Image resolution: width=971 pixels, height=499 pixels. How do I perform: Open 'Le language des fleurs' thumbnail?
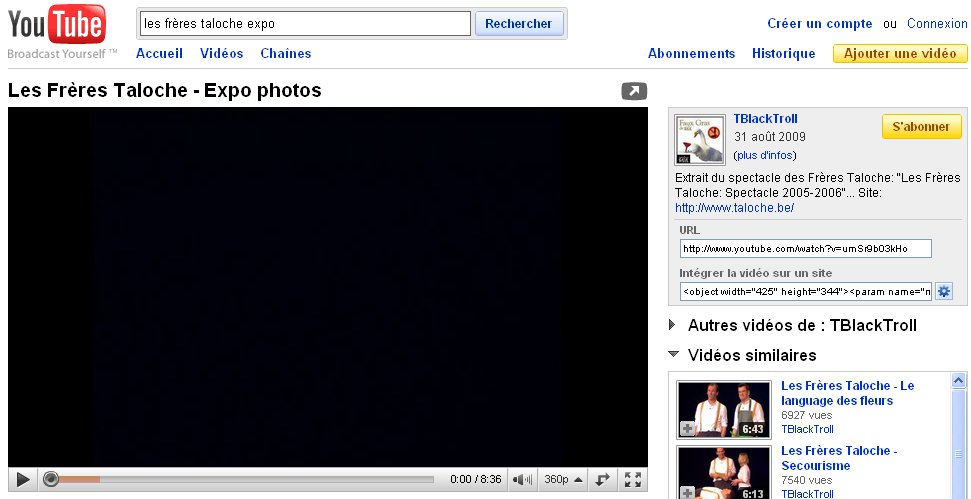[723, 409]
